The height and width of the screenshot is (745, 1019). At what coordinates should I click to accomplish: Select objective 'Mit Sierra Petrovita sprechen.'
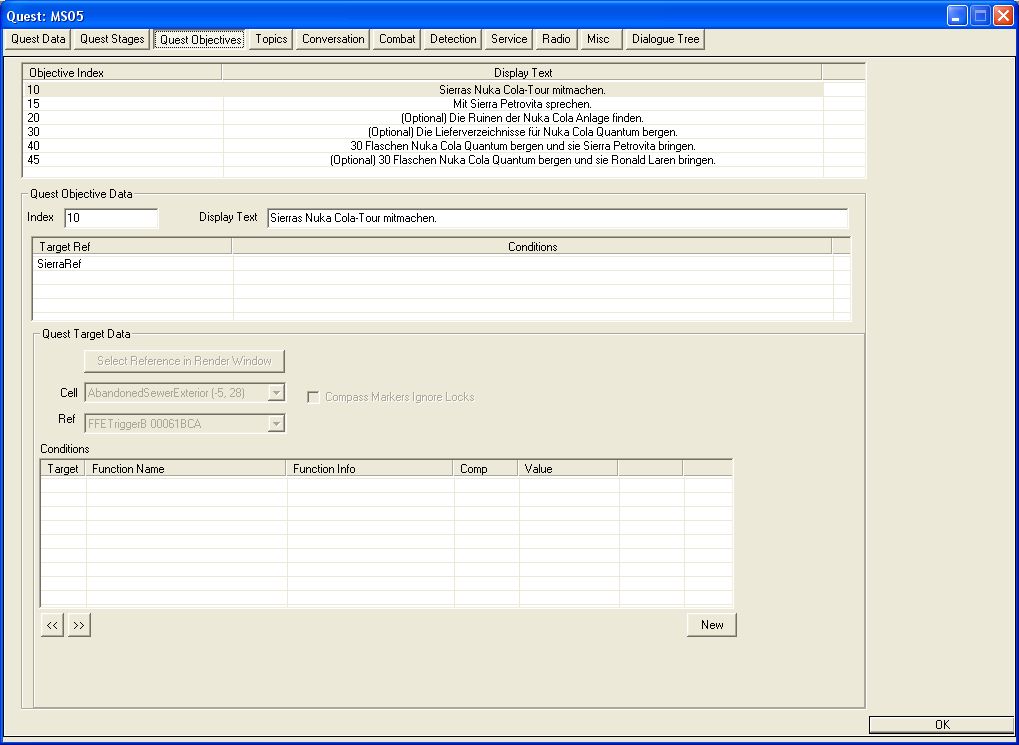445,104
